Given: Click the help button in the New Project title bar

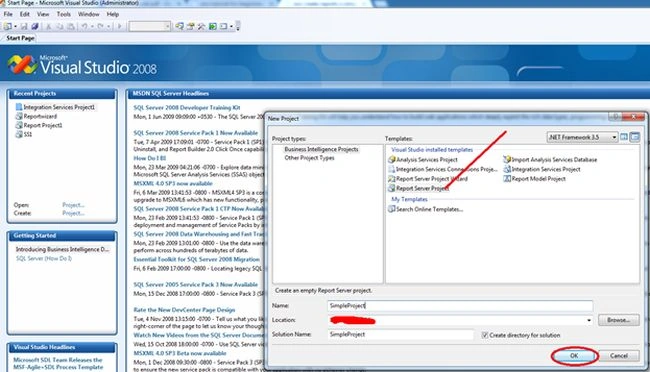Looking at the screenshot, I should tap(616, 117).
